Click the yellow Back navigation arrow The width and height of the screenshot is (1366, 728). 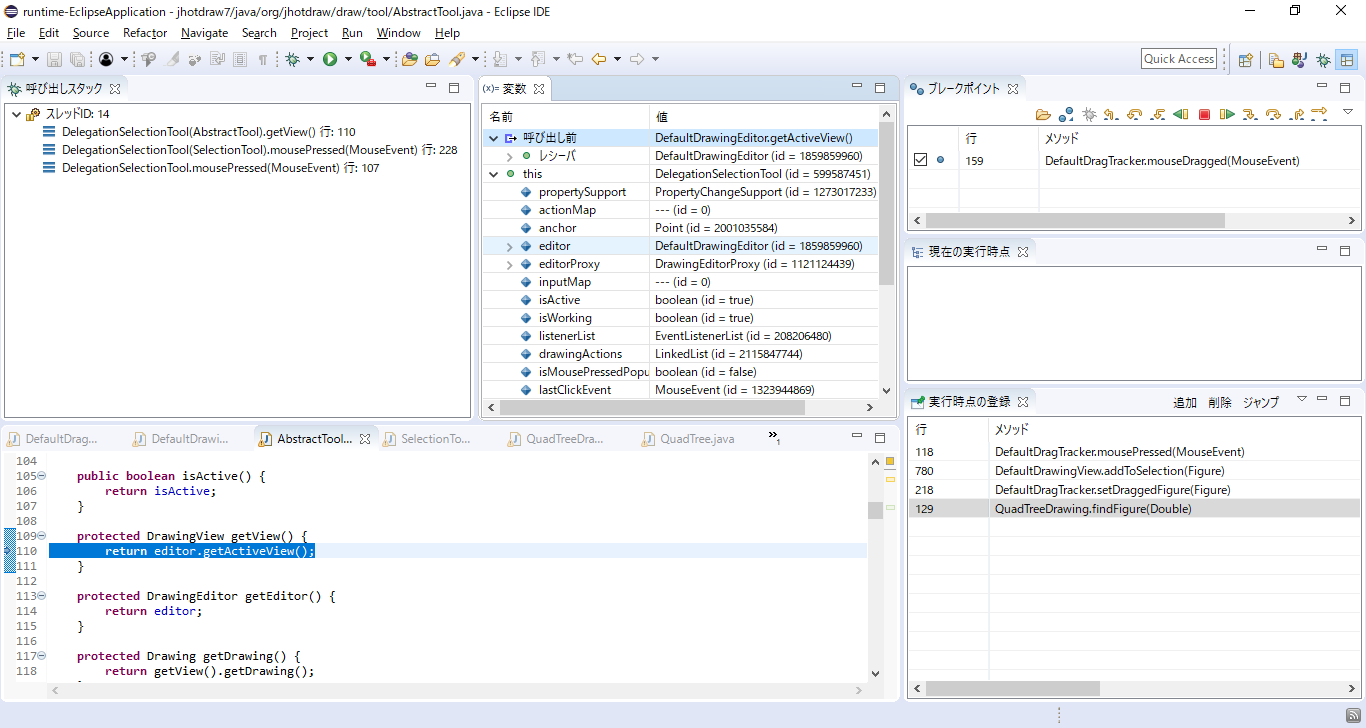pos(599,59)
